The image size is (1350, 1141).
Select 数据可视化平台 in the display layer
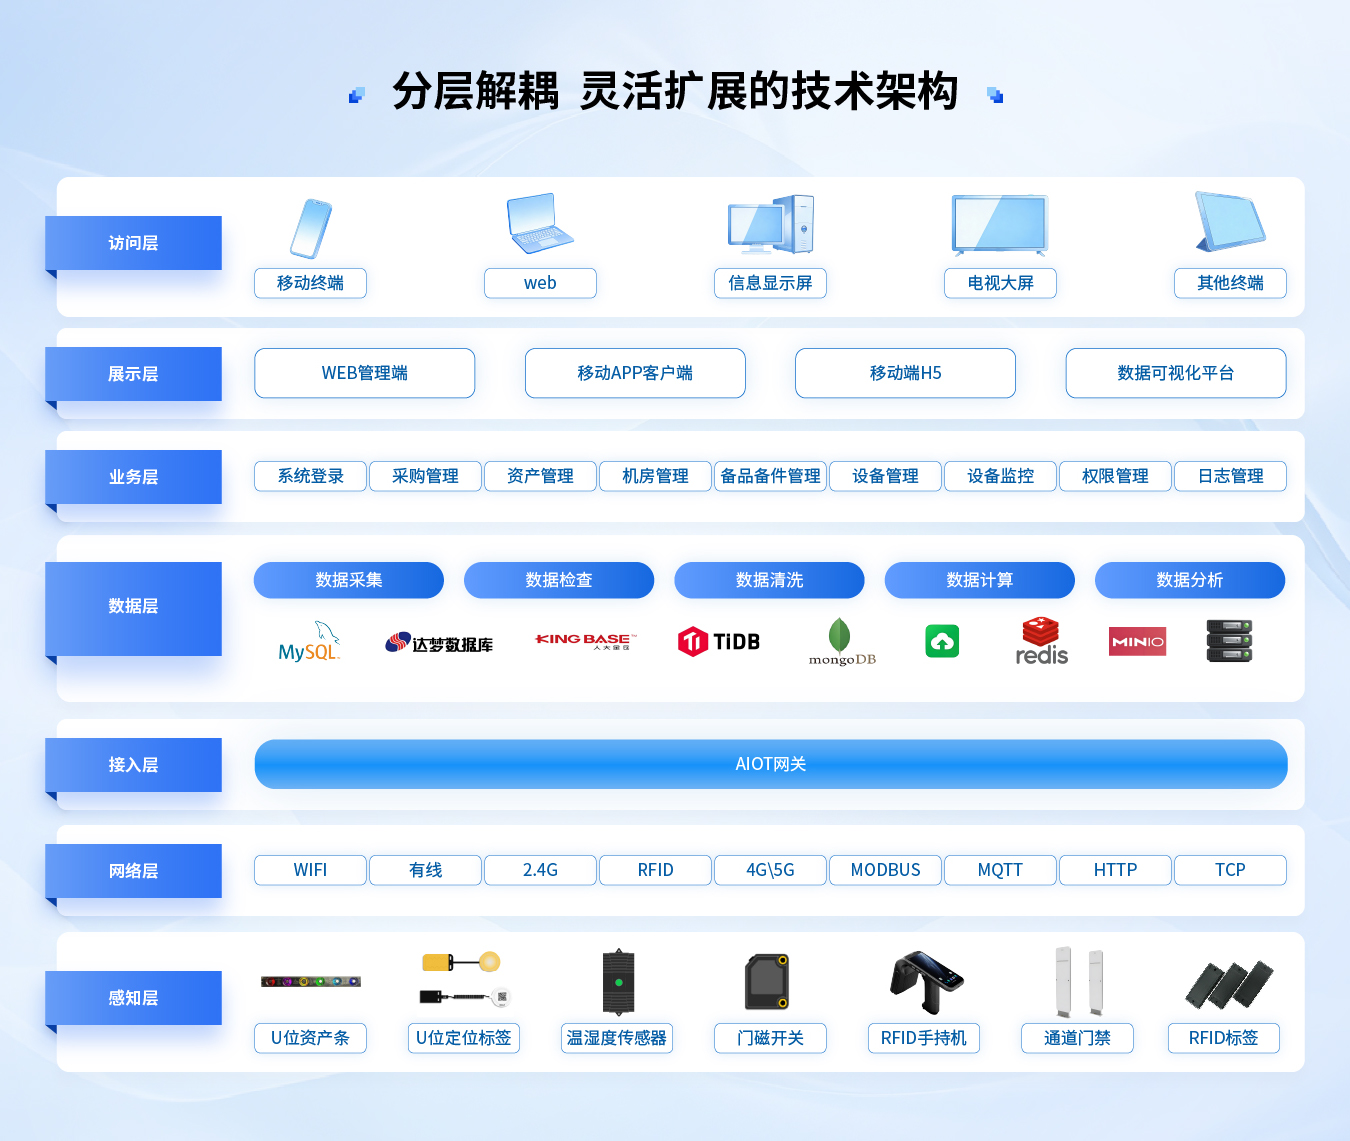point(1176,373)
